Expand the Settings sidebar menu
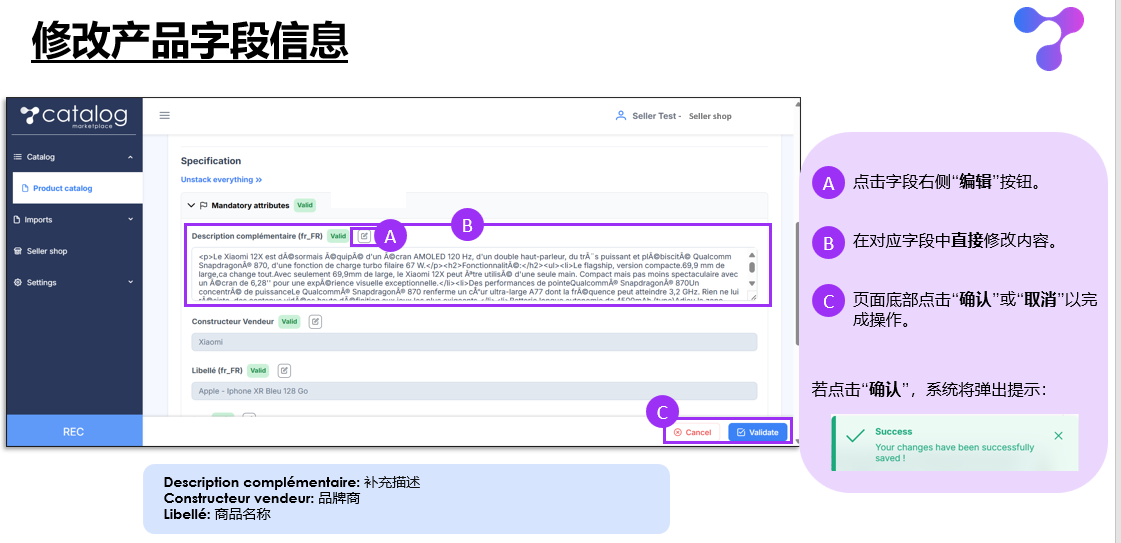 [130, 283]
